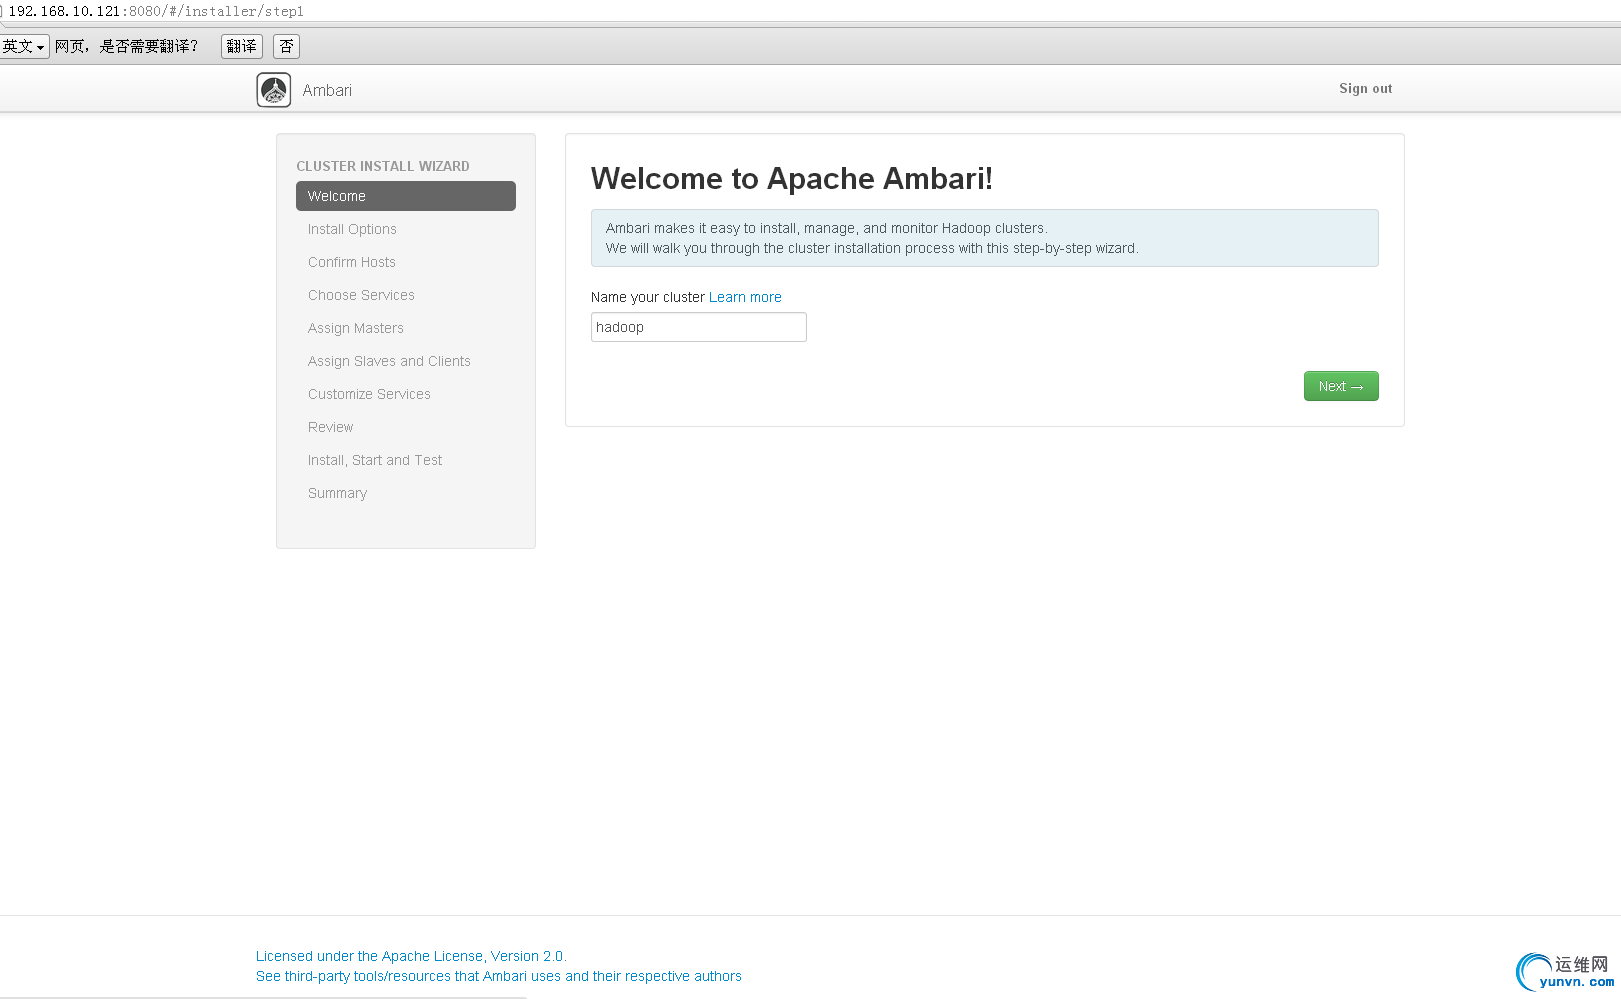This screenshot has height=999, width=1621.
Task: Click the green Next button
Action: tap(1340, 386)
